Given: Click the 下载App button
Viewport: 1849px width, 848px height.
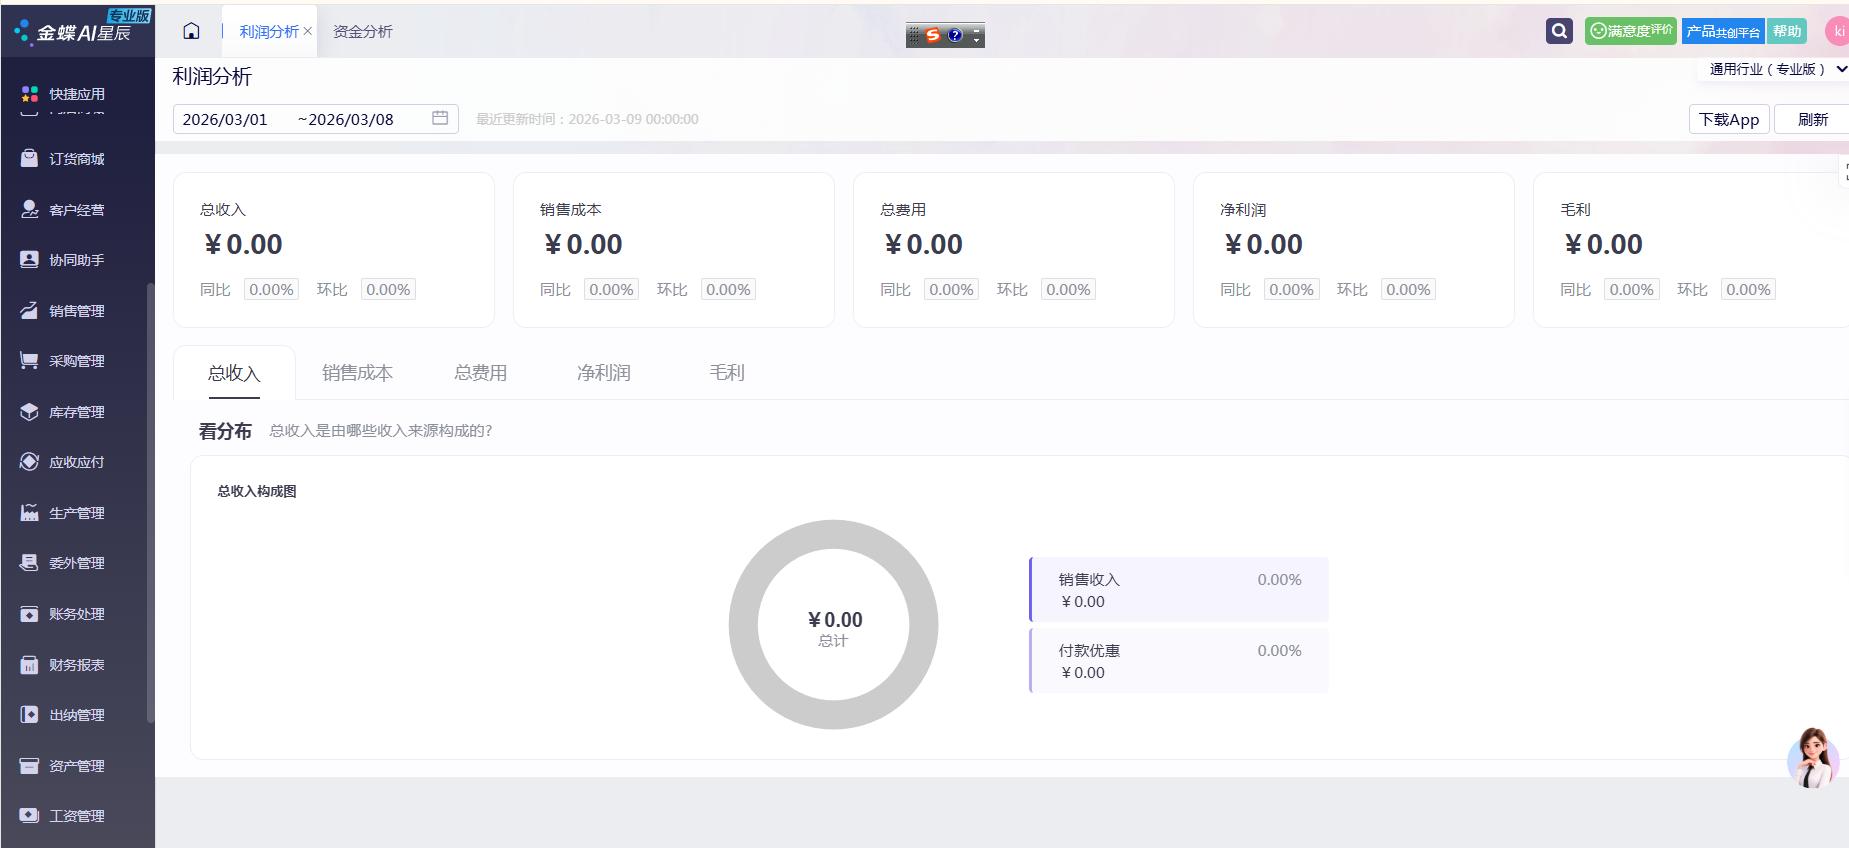Looking at the screenshot, I should click(1729, 119).
